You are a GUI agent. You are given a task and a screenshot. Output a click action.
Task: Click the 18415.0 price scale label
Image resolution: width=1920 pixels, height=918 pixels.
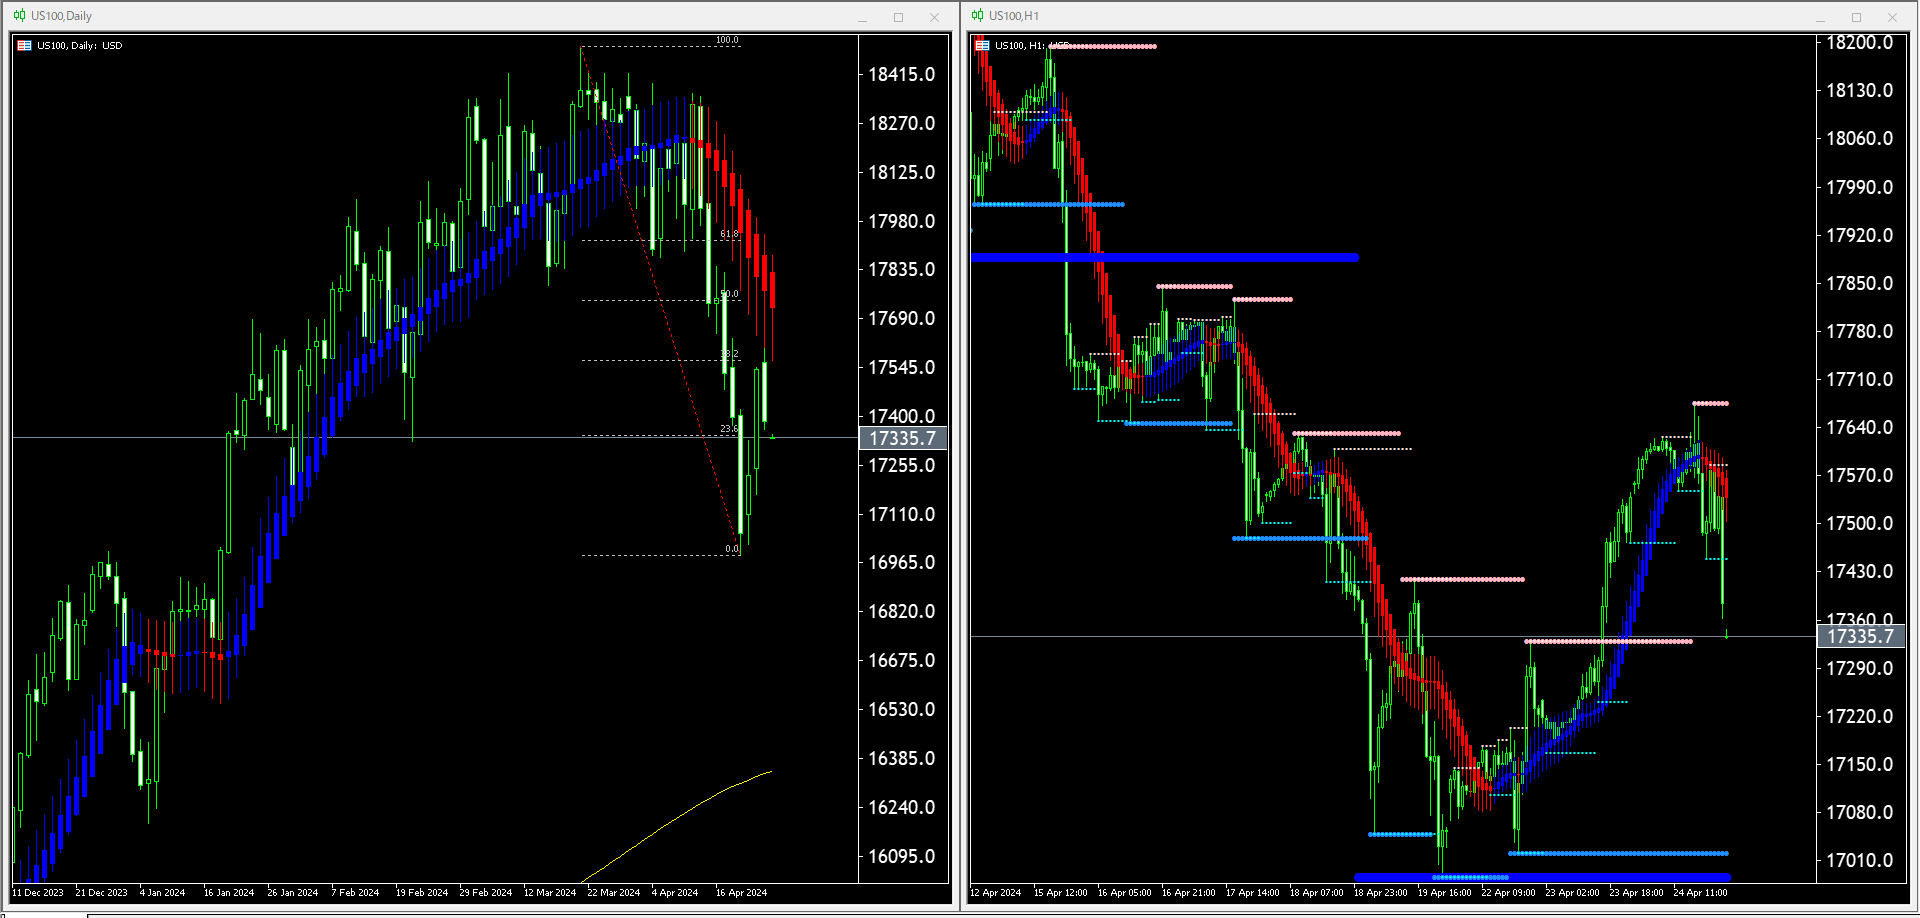point(902,75)
